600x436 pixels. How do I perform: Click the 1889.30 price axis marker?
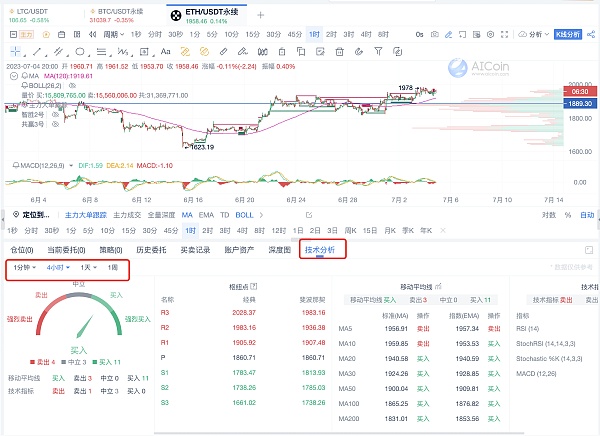coord(580,103)
